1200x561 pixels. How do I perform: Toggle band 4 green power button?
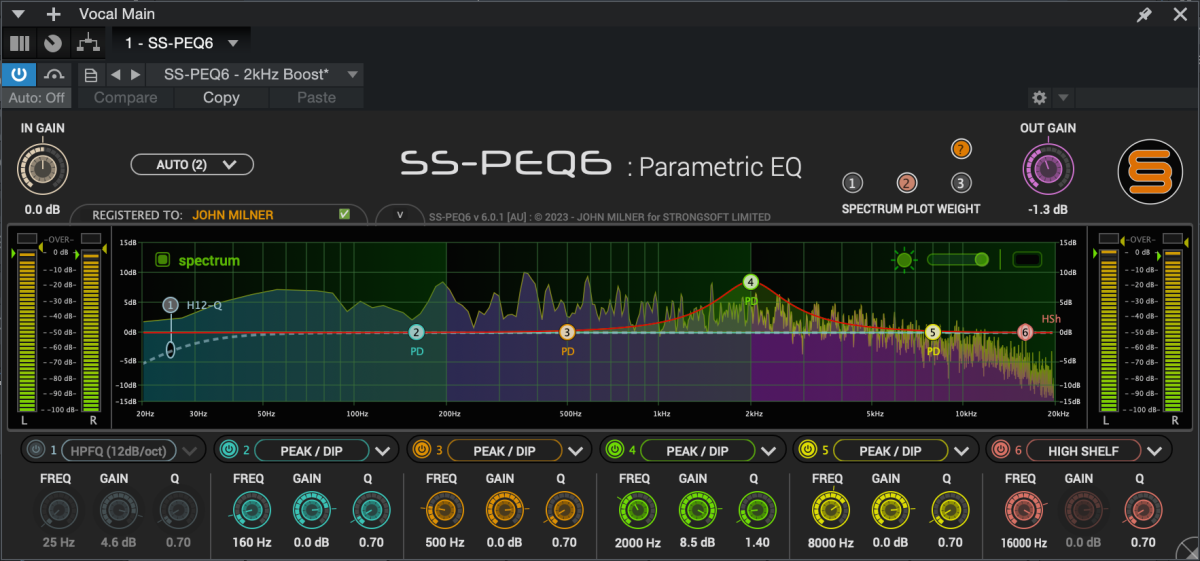tap(614, 450)
